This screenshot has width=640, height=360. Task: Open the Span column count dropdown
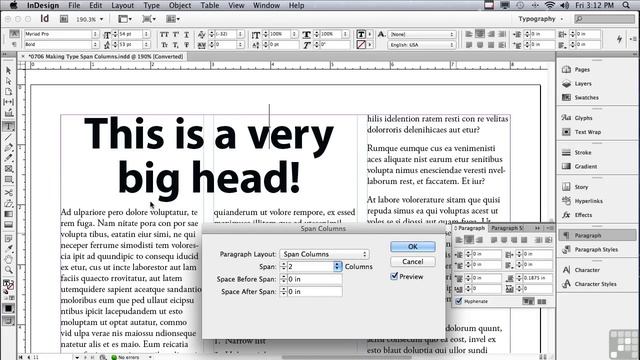(x=337, y=267)
